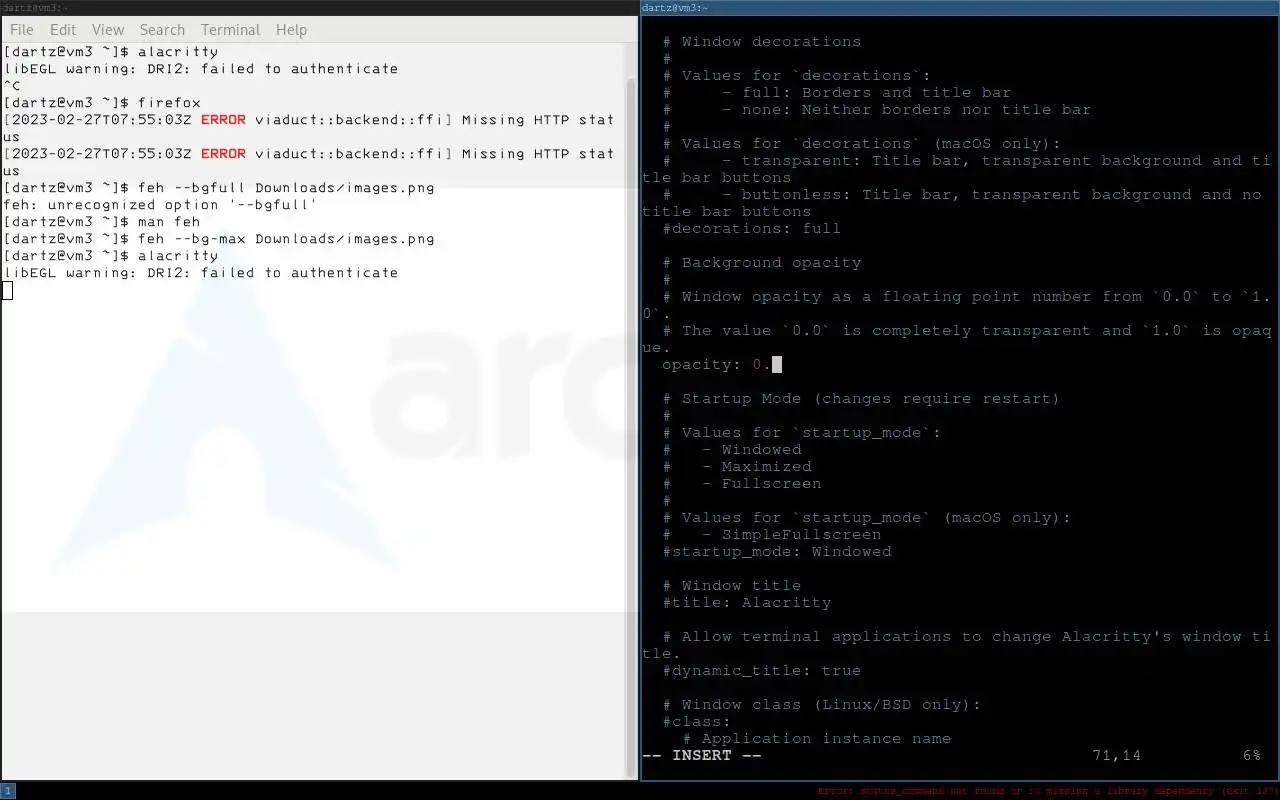
Task: Click the '- Windowed' option line
Action: (731, 450)
